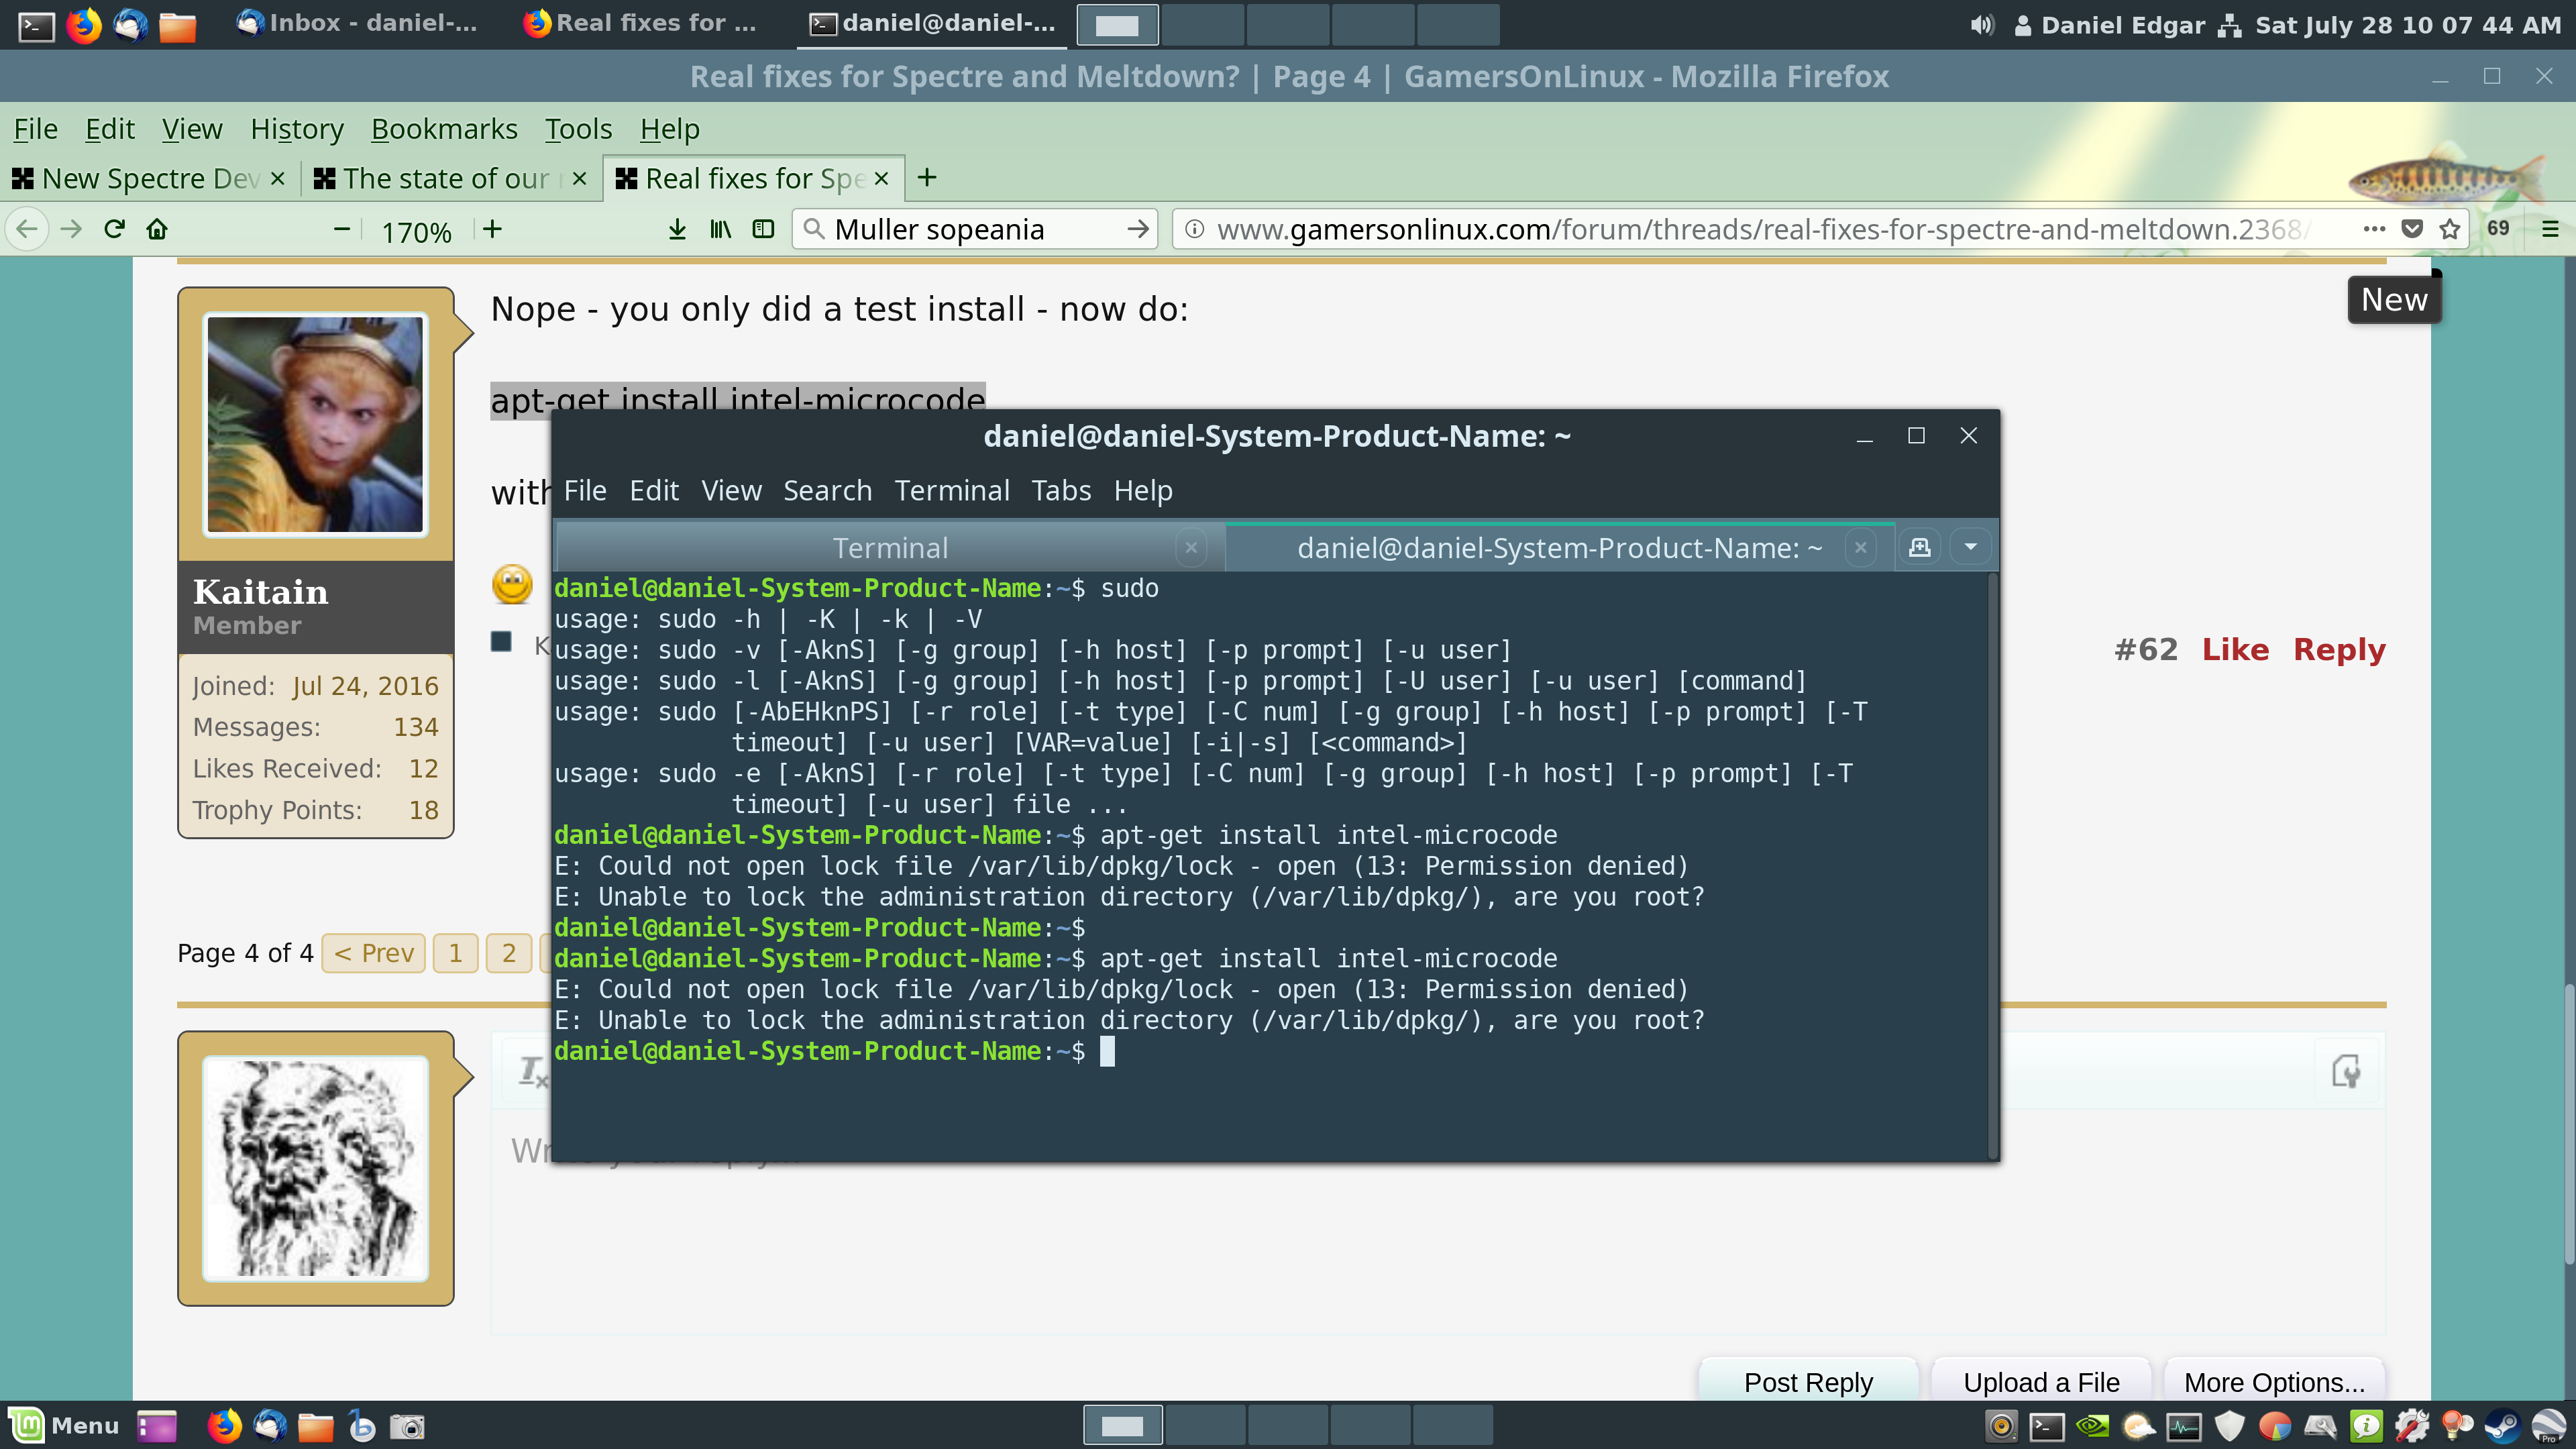Go to forum page 2

tap(509, 953)
